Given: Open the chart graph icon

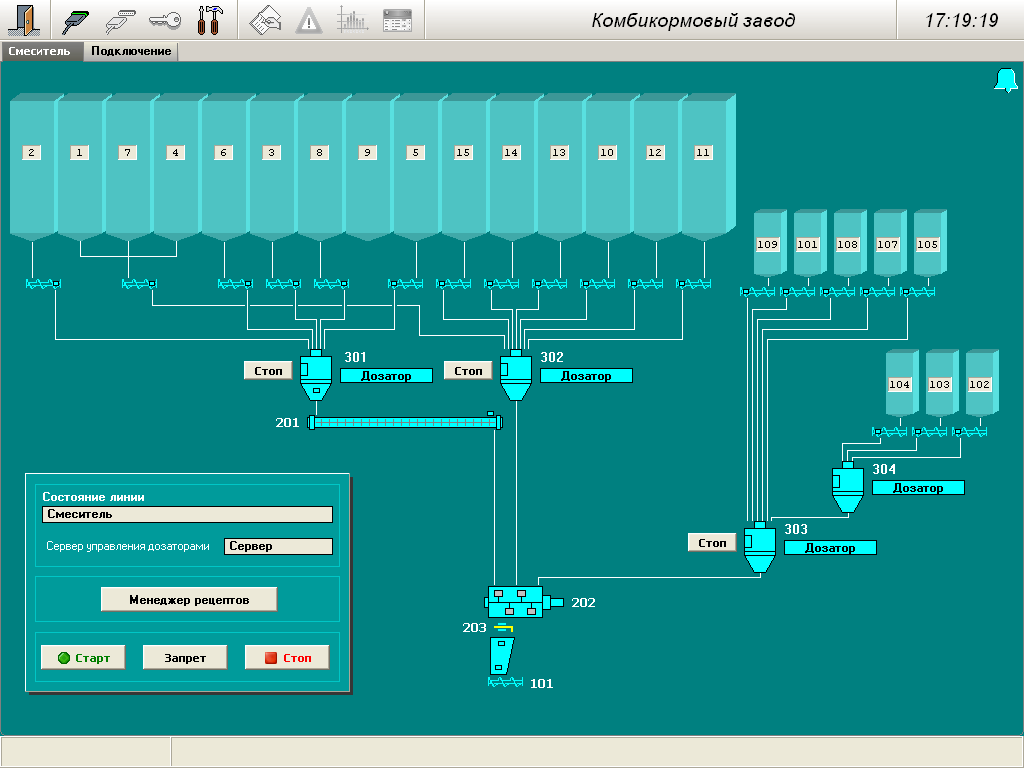Looking at the screenshot, I should tap(353, 20).
